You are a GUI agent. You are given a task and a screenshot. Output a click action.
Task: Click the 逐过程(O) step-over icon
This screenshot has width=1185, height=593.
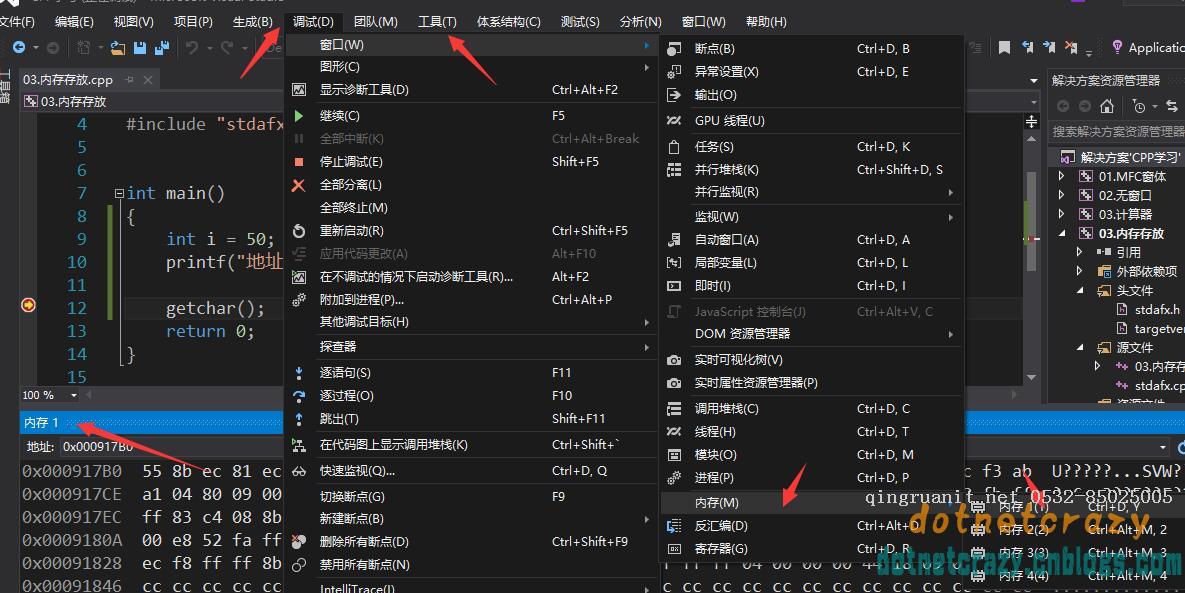click(x=299, y=396)
